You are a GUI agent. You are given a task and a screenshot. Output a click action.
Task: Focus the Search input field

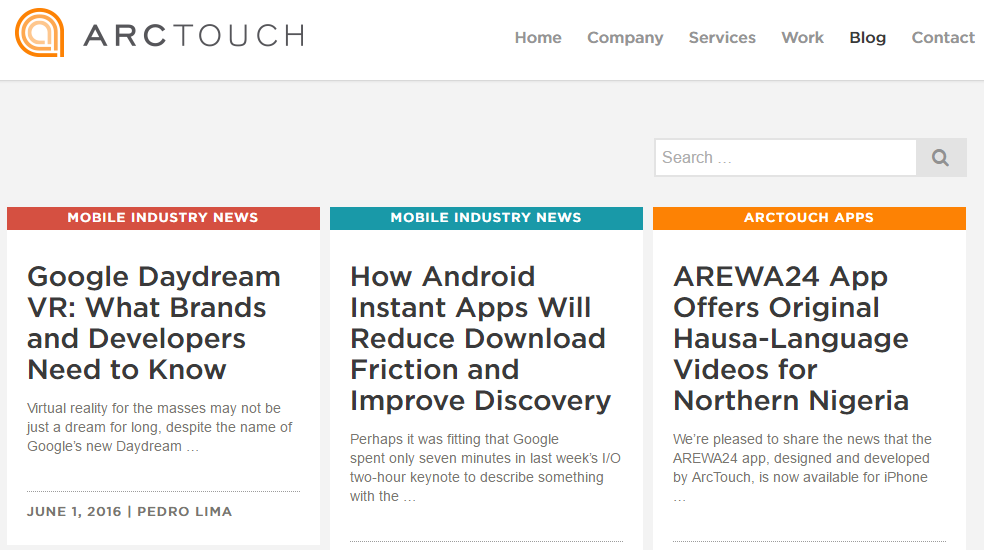tap(785, 158)
